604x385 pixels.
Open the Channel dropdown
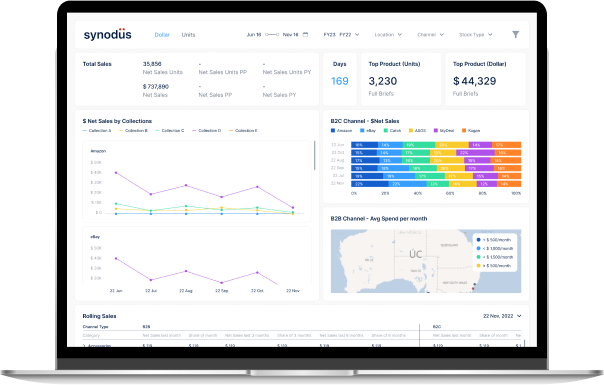coord(431,35)
